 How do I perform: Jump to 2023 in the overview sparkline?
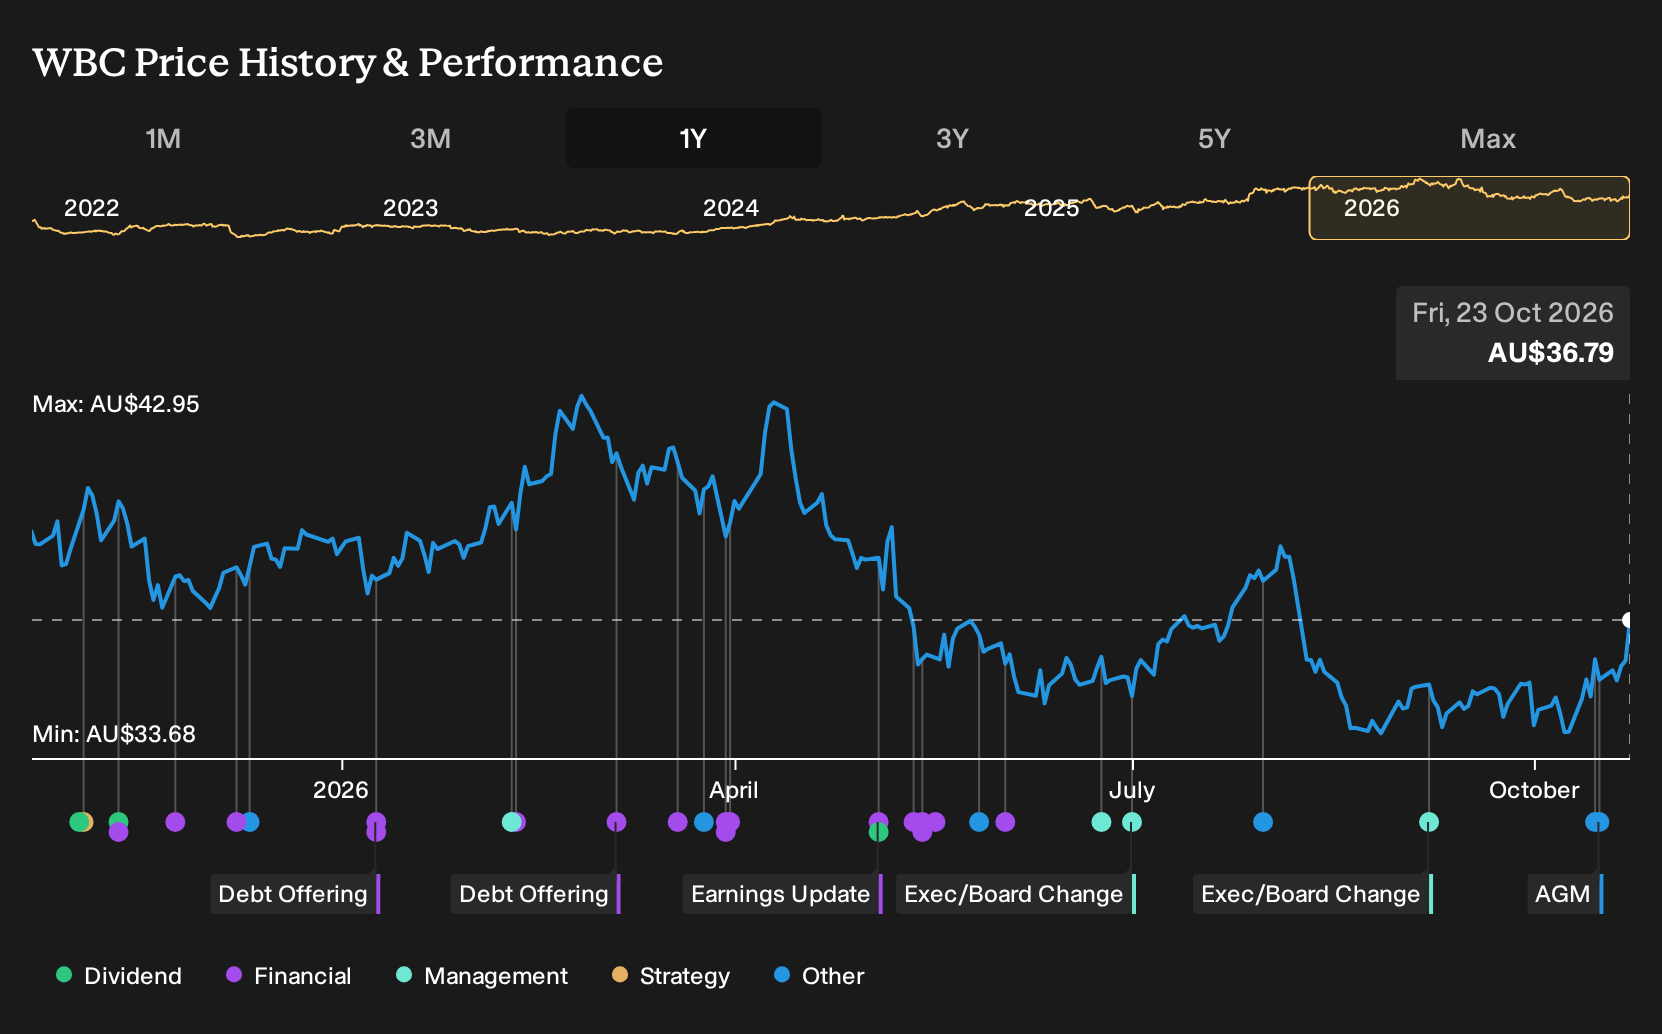tap(410, 208)
